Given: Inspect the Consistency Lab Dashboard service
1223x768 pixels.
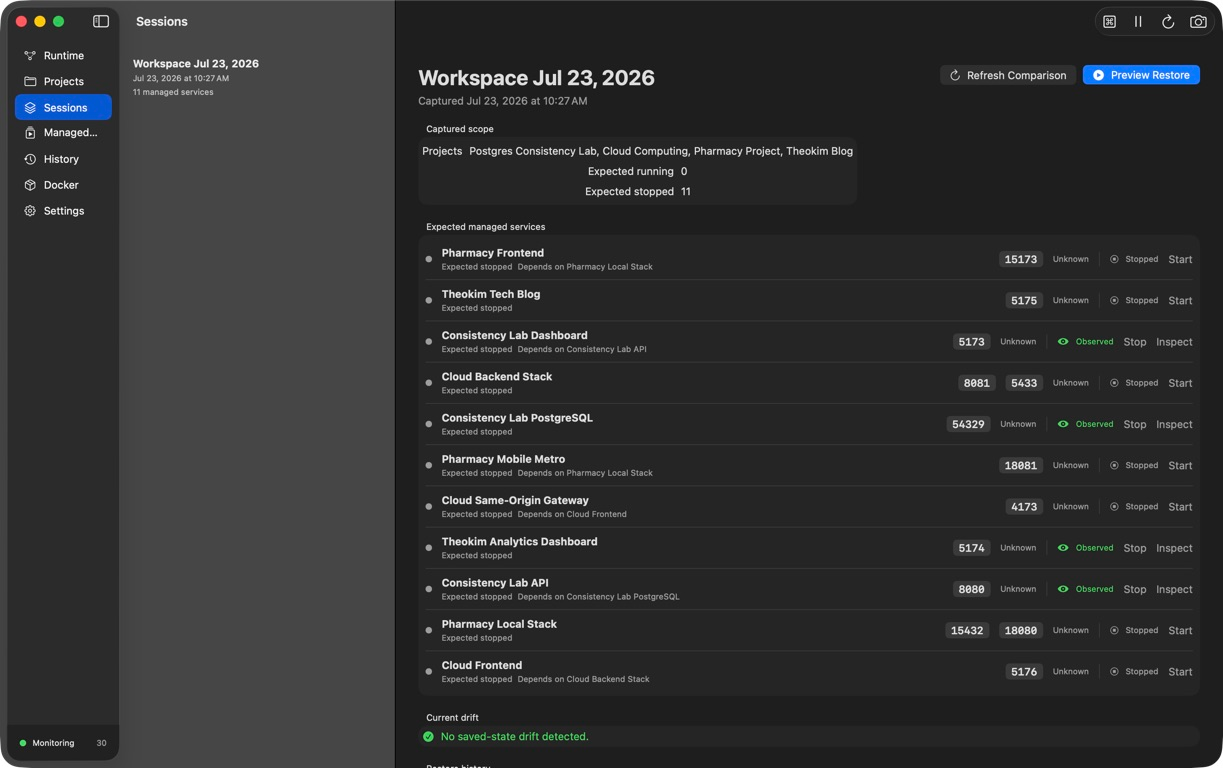Looking at the screenshot, I should 1174,342.
